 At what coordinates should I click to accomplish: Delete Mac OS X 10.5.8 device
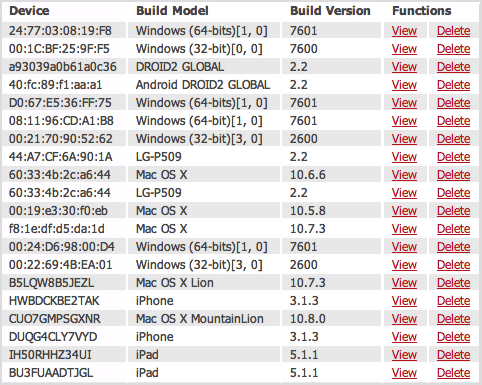point(454,211)
